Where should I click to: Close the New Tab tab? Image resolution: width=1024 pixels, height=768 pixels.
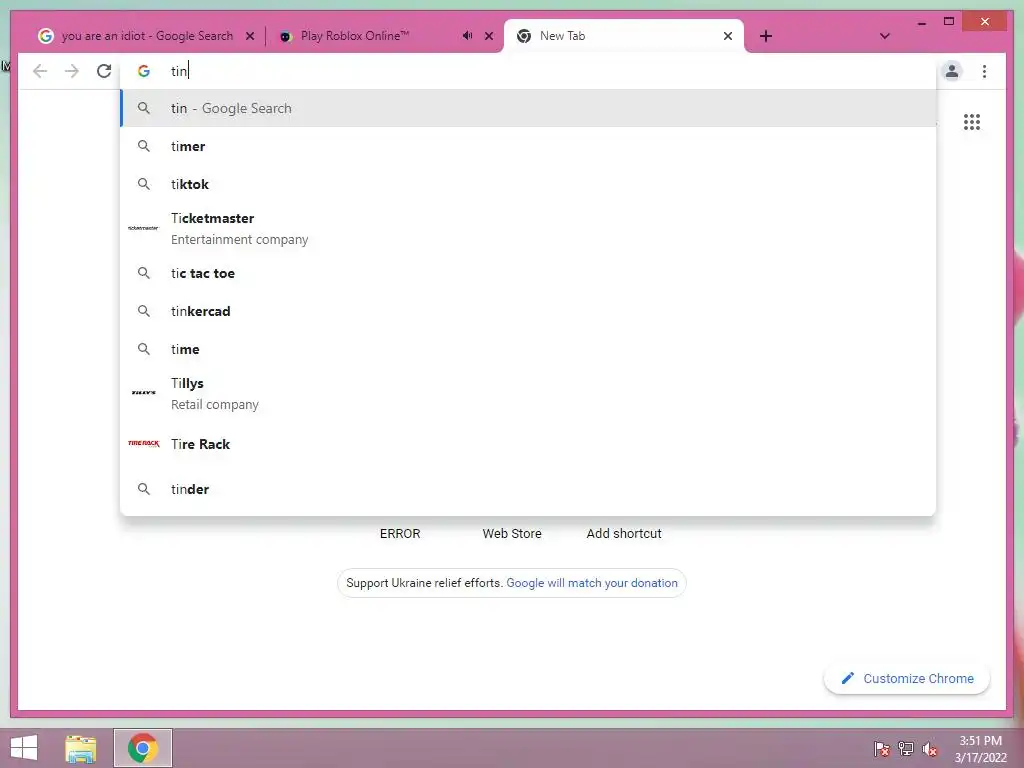tap(728, 36)
